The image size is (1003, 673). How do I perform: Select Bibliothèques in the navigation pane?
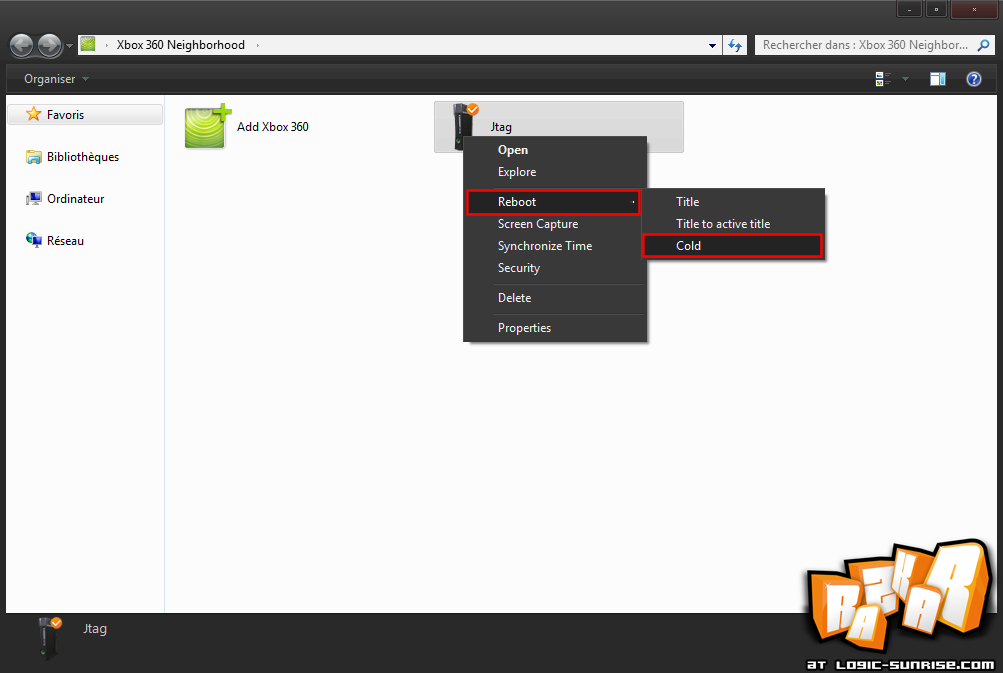[x=72, y=157]
